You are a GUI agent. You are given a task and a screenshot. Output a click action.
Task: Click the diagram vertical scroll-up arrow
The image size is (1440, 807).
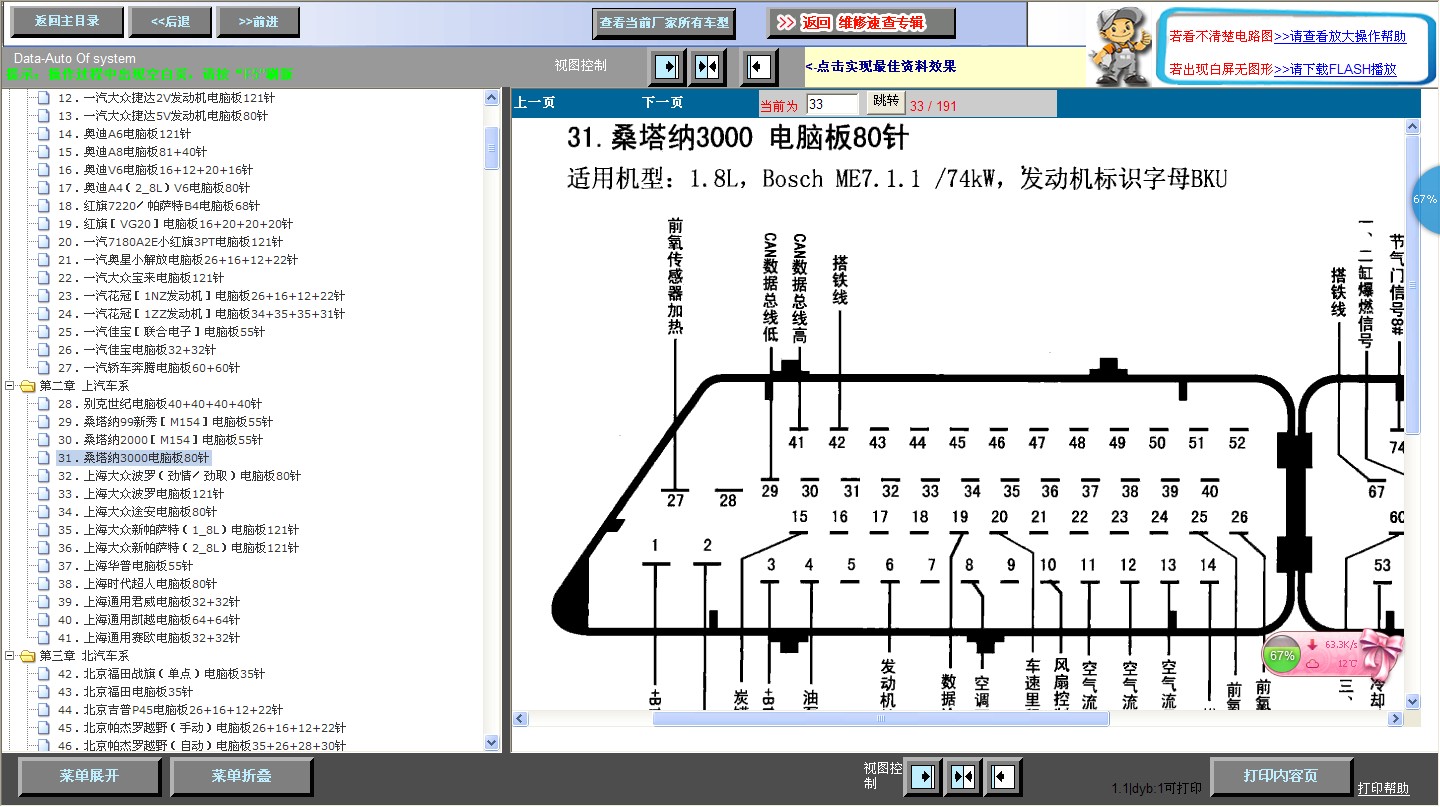[1413, 127]
